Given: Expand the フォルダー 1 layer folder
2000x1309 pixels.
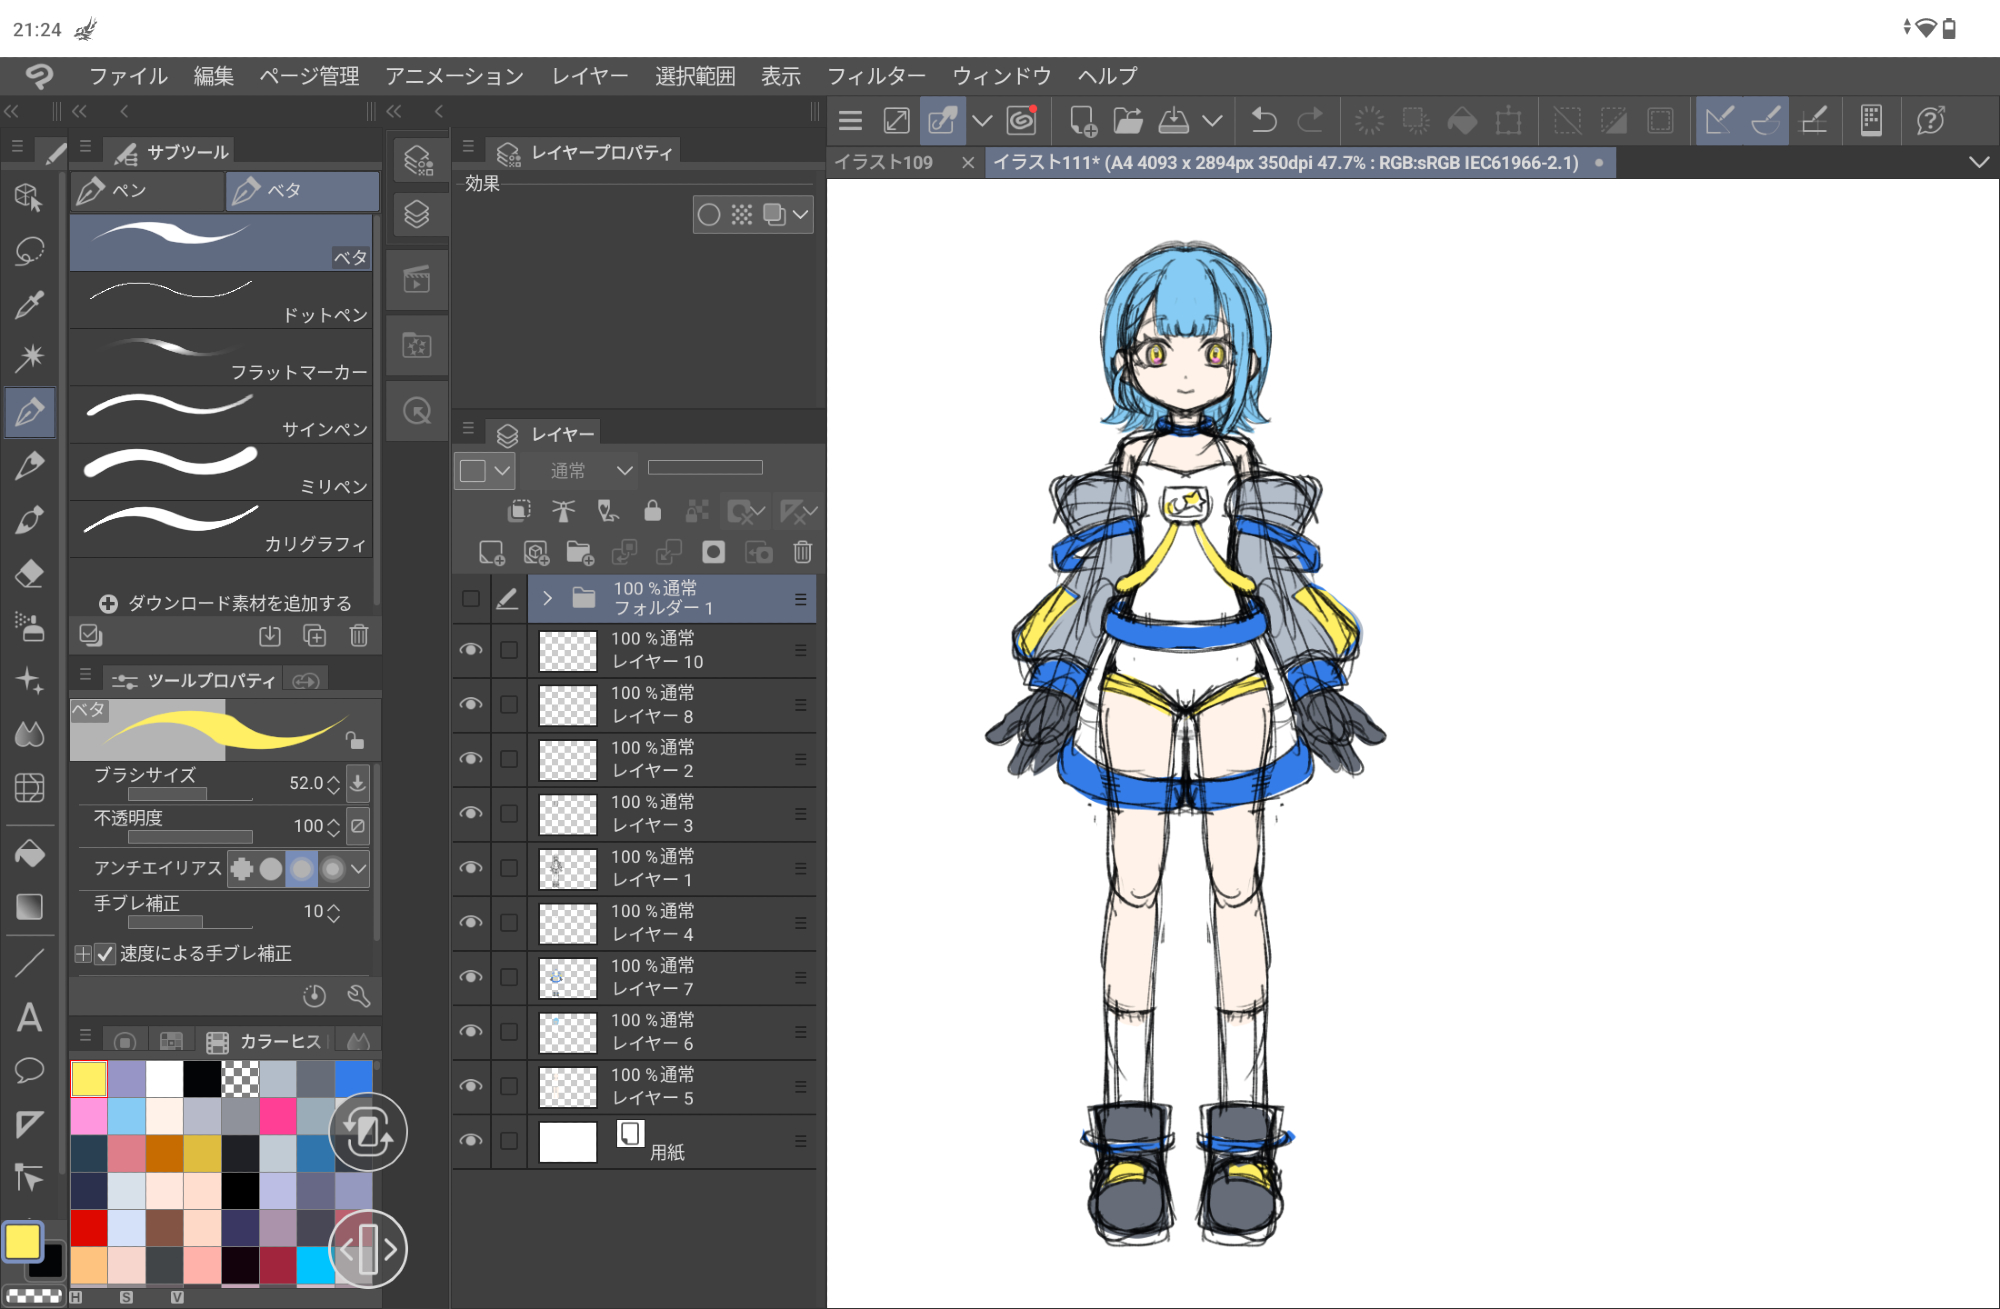Looking at the screenshot, I should click(x=547, y=598).
